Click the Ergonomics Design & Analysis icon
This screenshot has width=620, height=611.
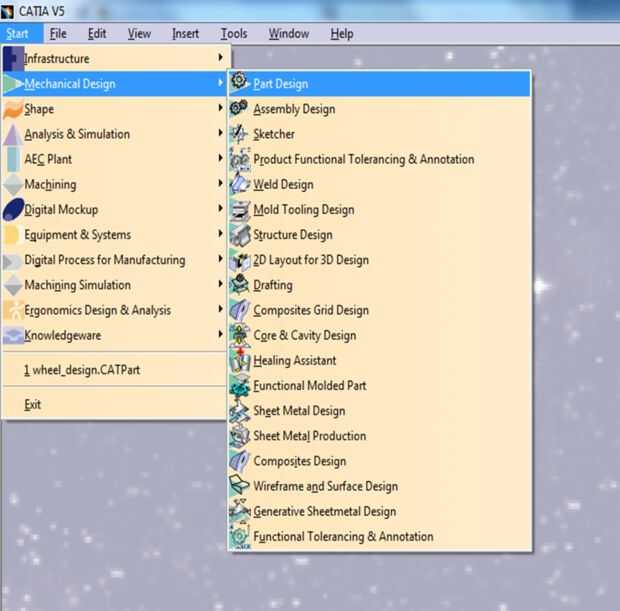pyautogui.click(x=13, y=310)
